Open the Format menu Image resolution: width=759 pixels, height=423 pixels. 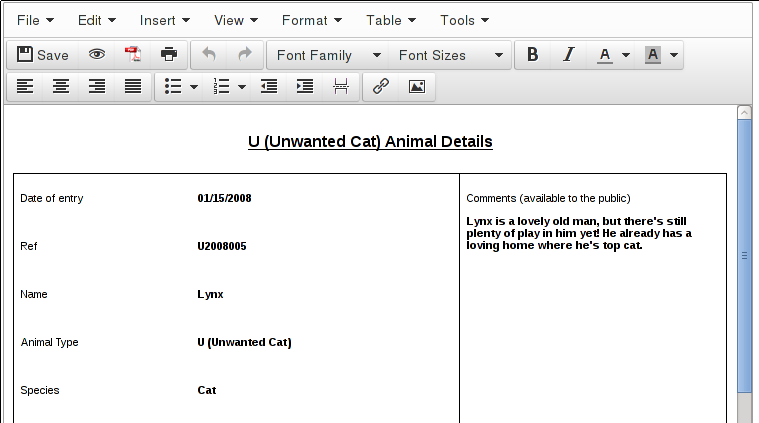click(312, 20)
